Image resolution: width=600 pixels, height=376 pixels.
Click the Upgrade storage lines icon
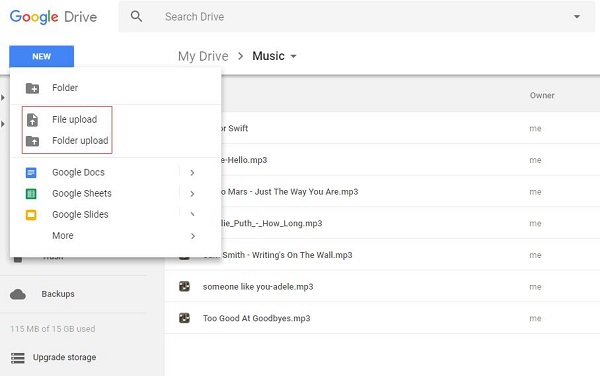[x=18, y=358]
